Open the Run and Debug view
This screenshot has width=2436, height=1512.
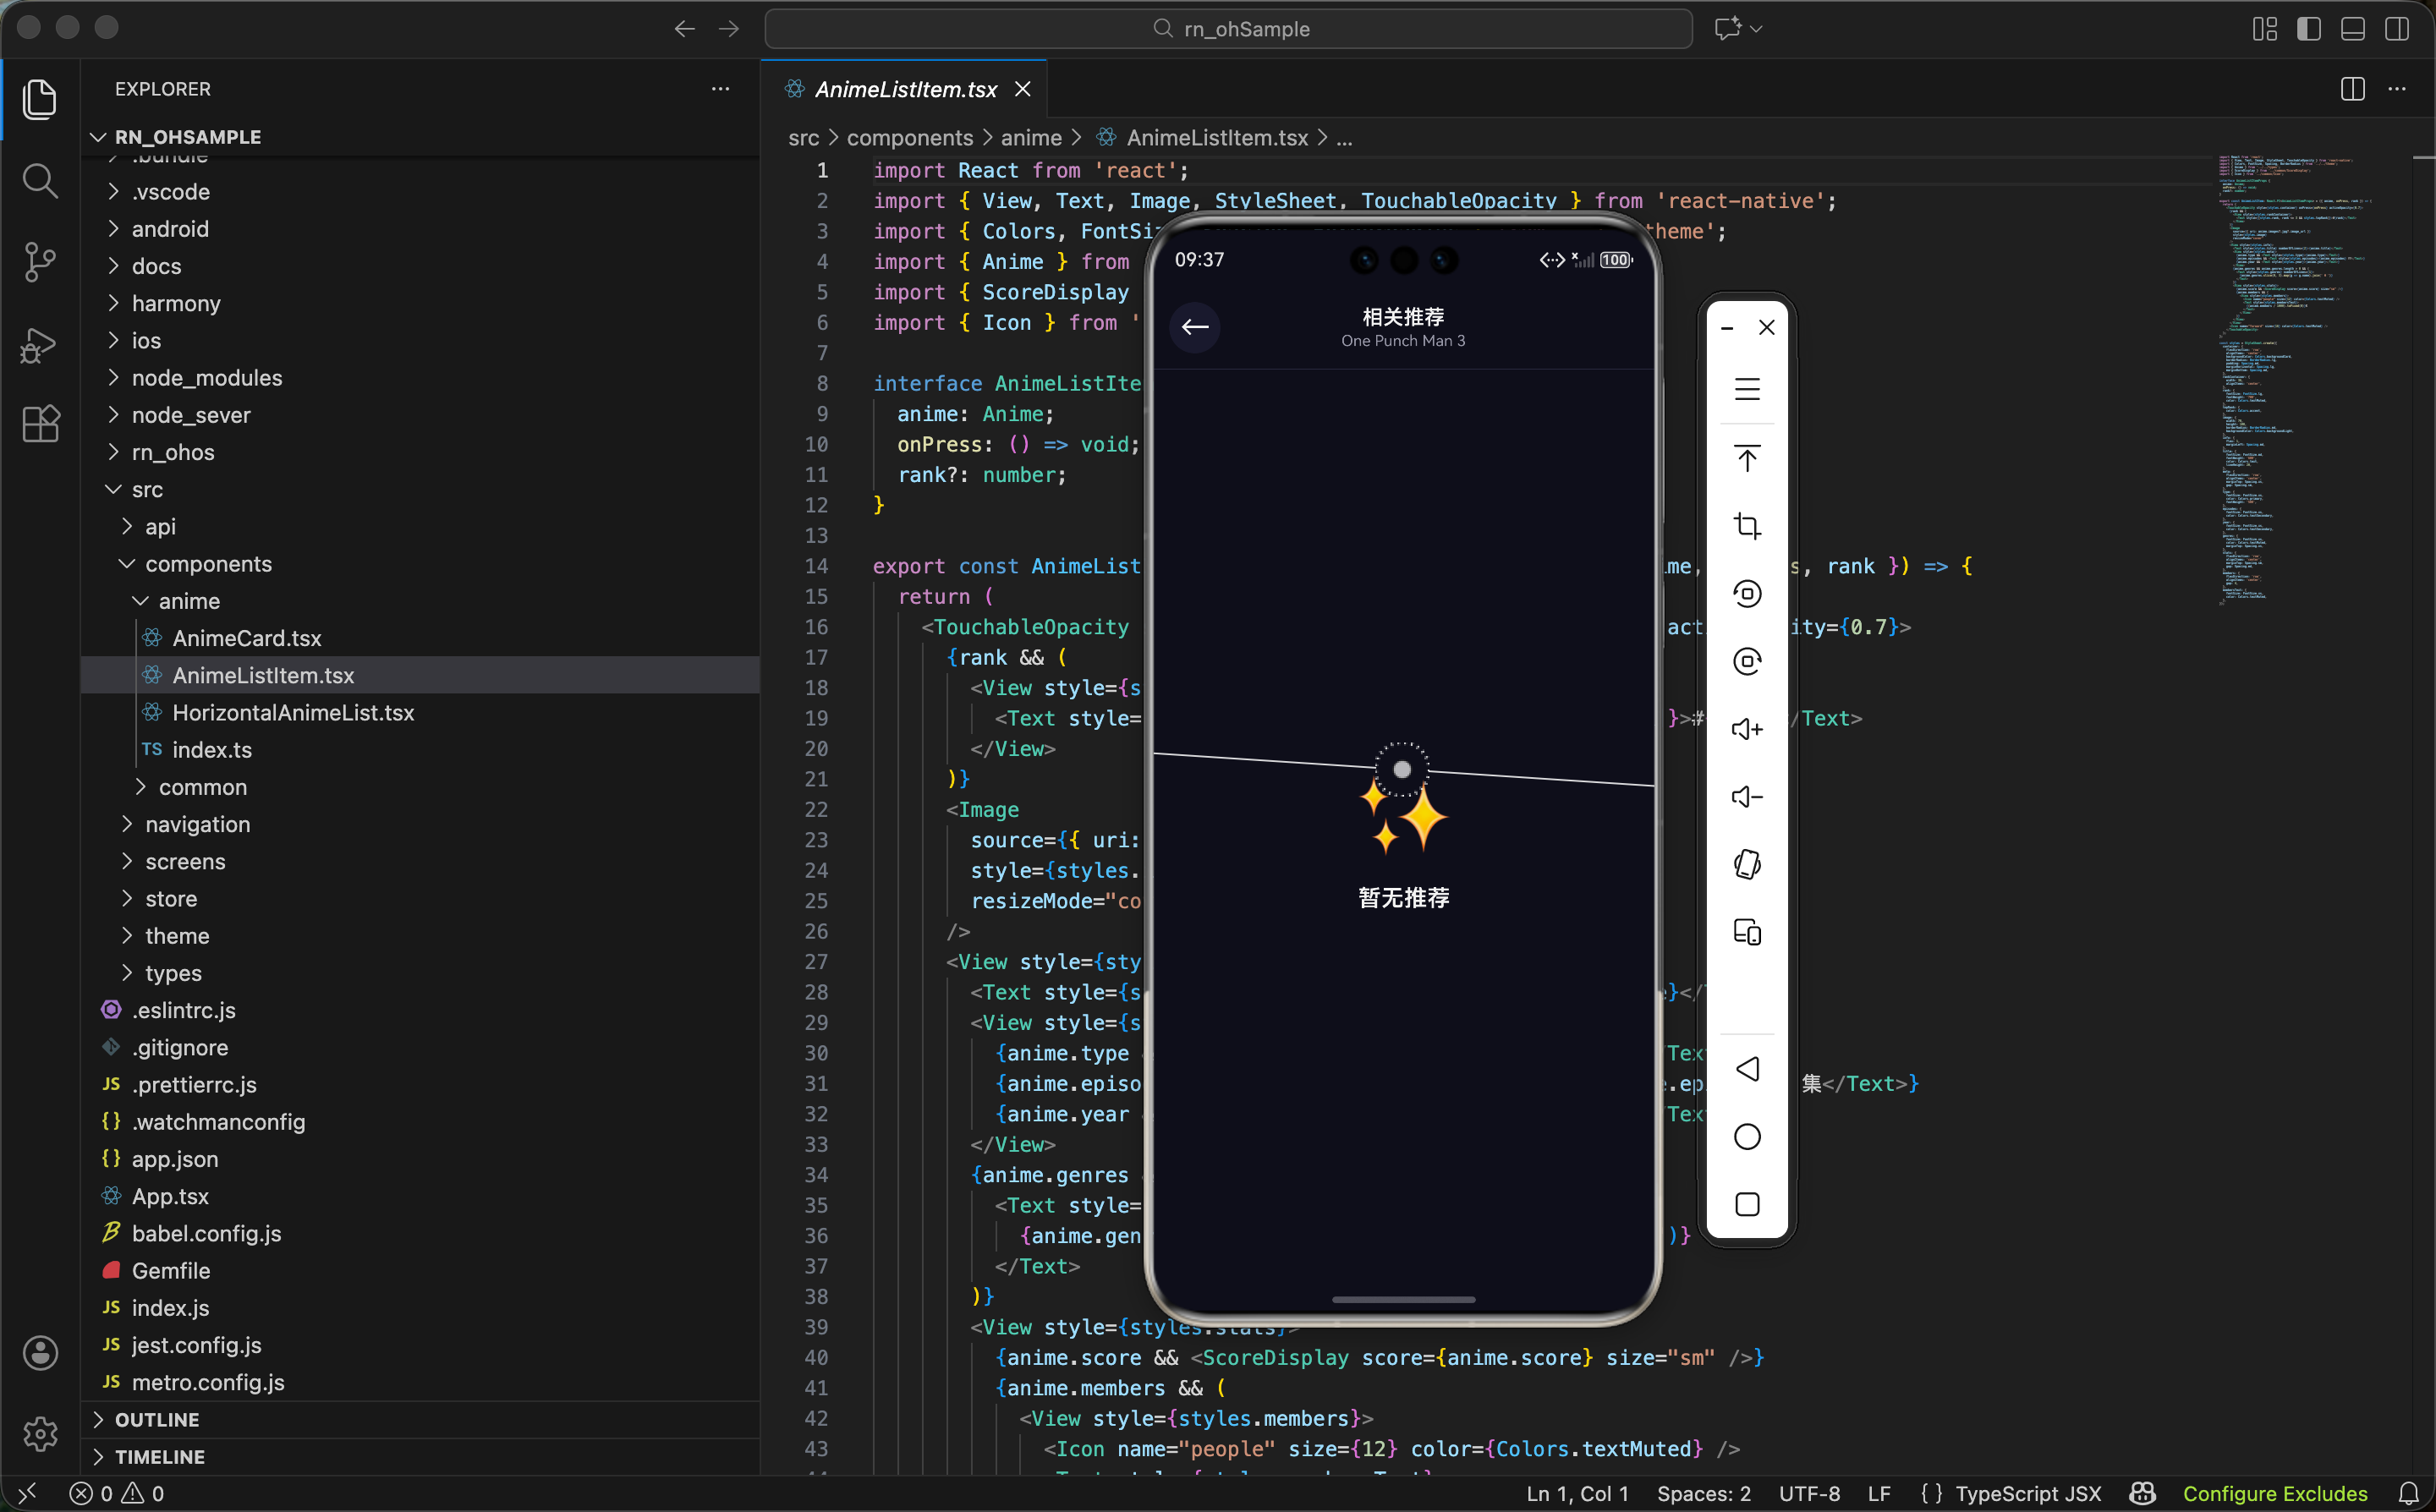[x=40, y=344]
